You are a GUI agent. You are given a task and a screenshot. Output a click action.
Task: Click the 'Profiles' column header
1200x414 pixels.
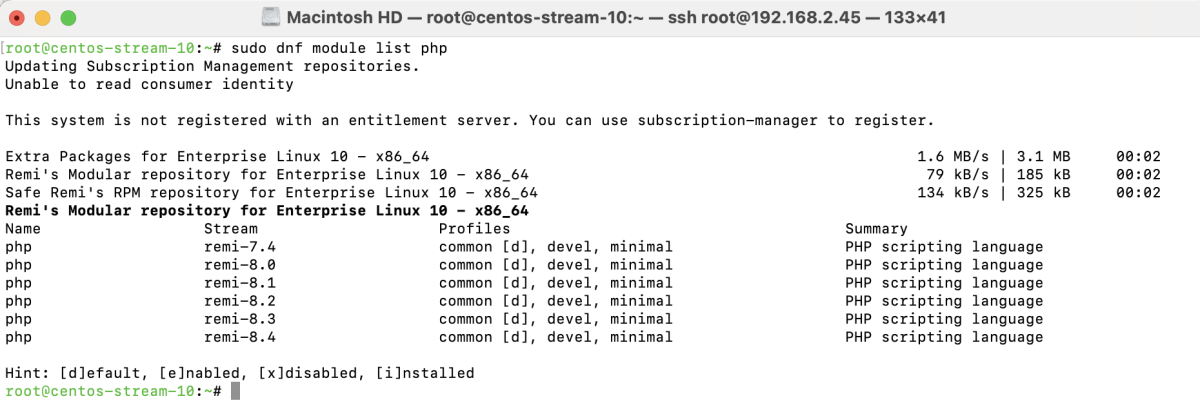[x=475, y=229]
